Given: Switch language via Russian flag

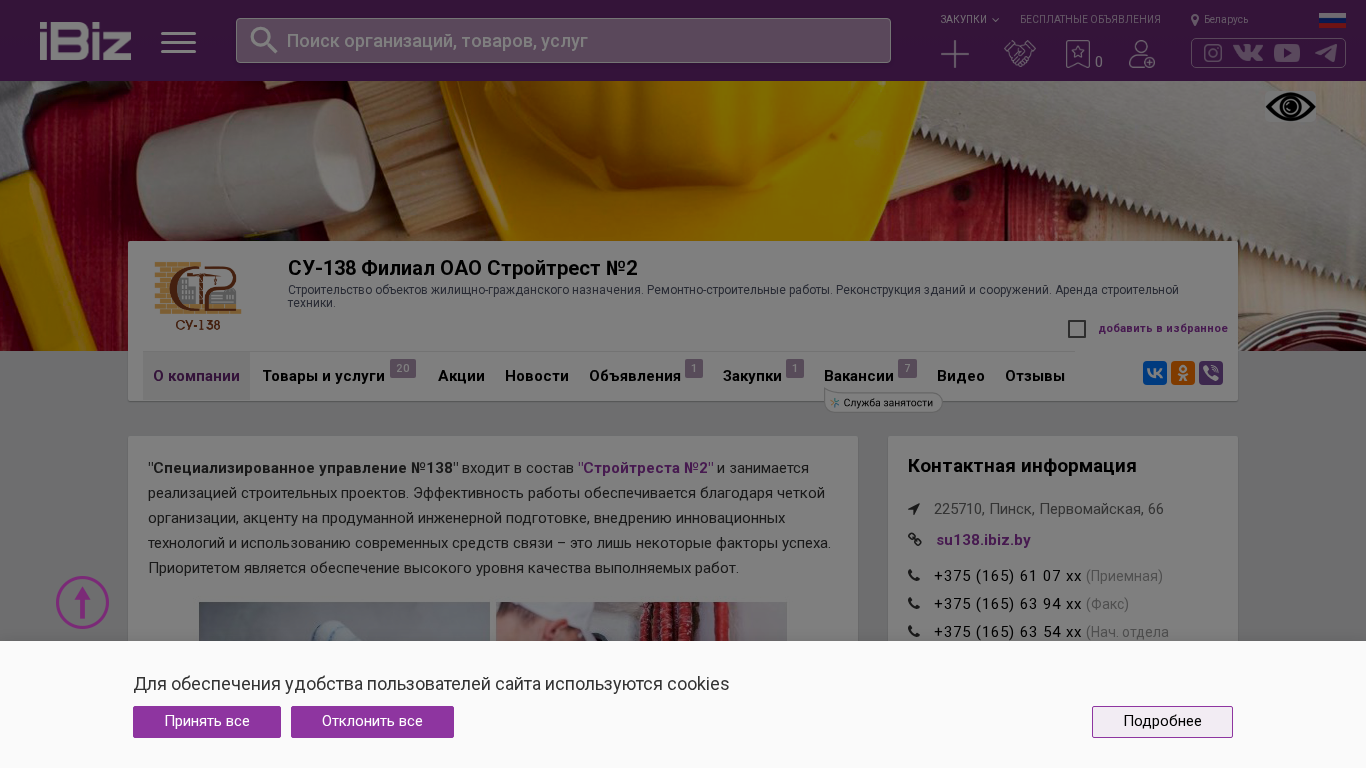Looking at the screenshot, I should [x=1332, y=20].
